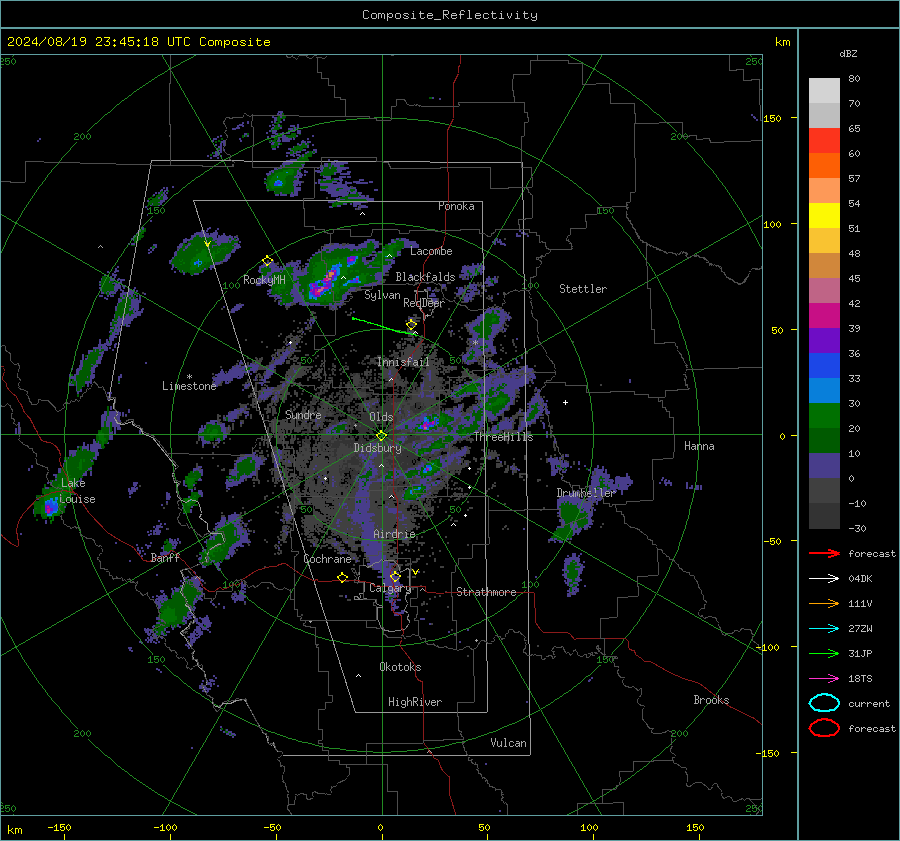
Task: Click the Sundre city label
Action: pyautogui.click(x=303, y=415)
